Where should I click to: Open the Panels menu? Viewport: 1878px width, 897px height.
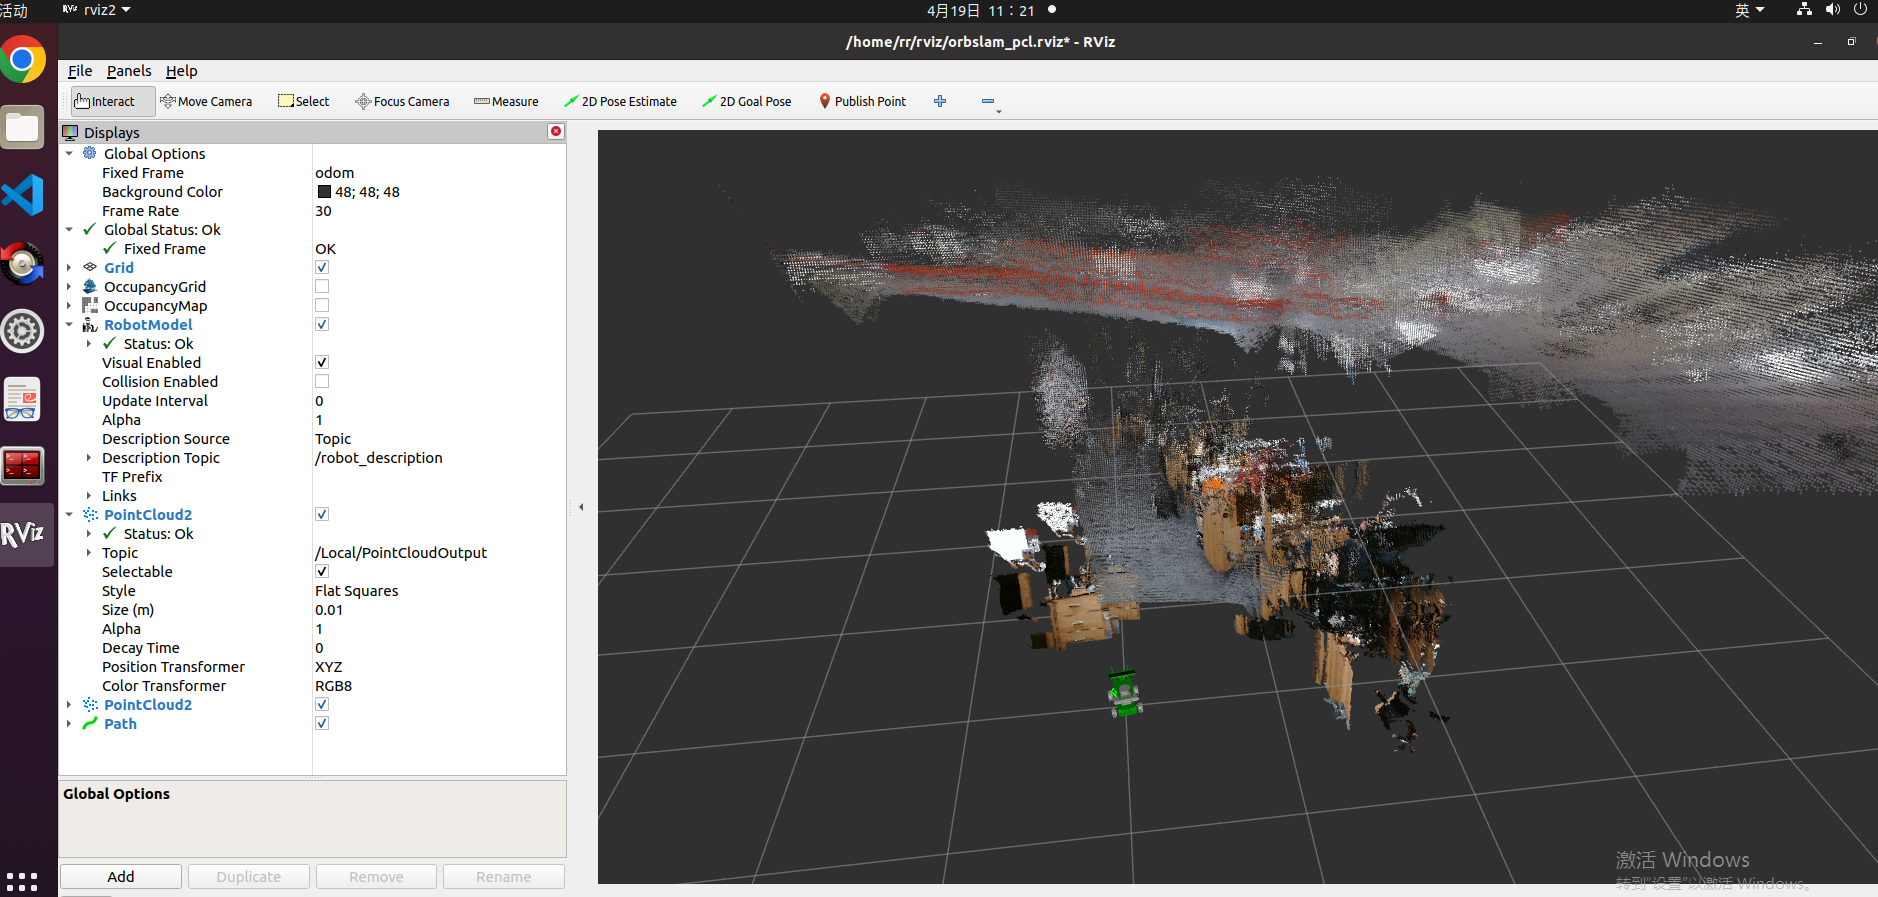[129, 71]
